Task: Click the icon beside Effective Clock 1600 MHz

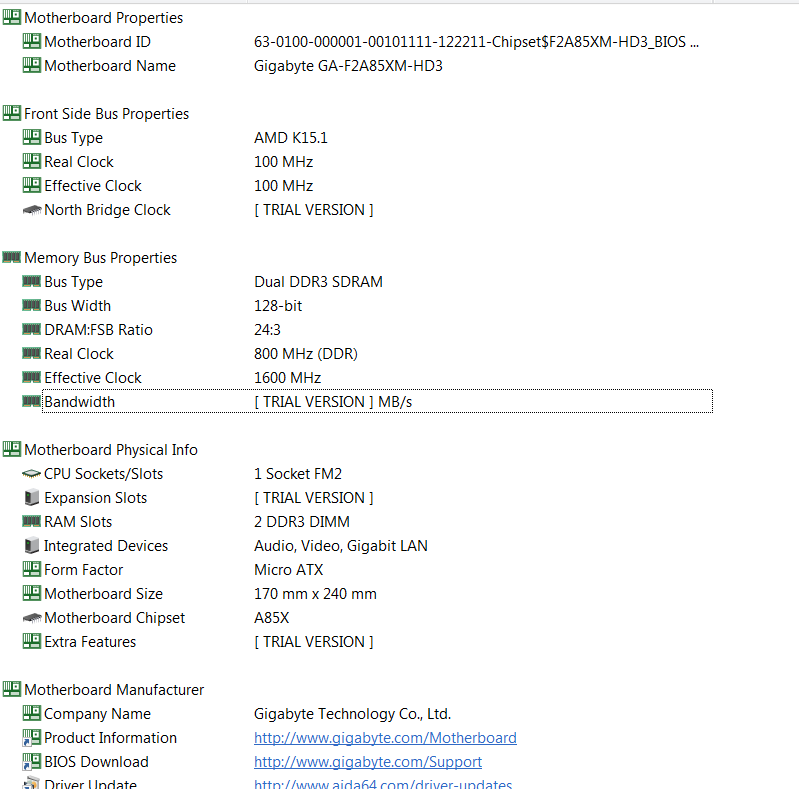Action: (32, 377)
